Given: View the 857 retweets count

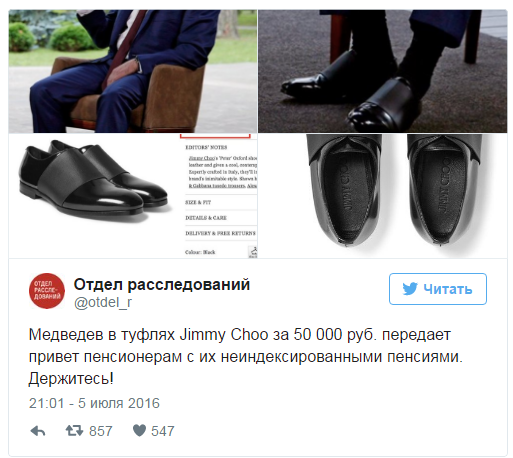Looking at the screenshot, I should (101, 431).
